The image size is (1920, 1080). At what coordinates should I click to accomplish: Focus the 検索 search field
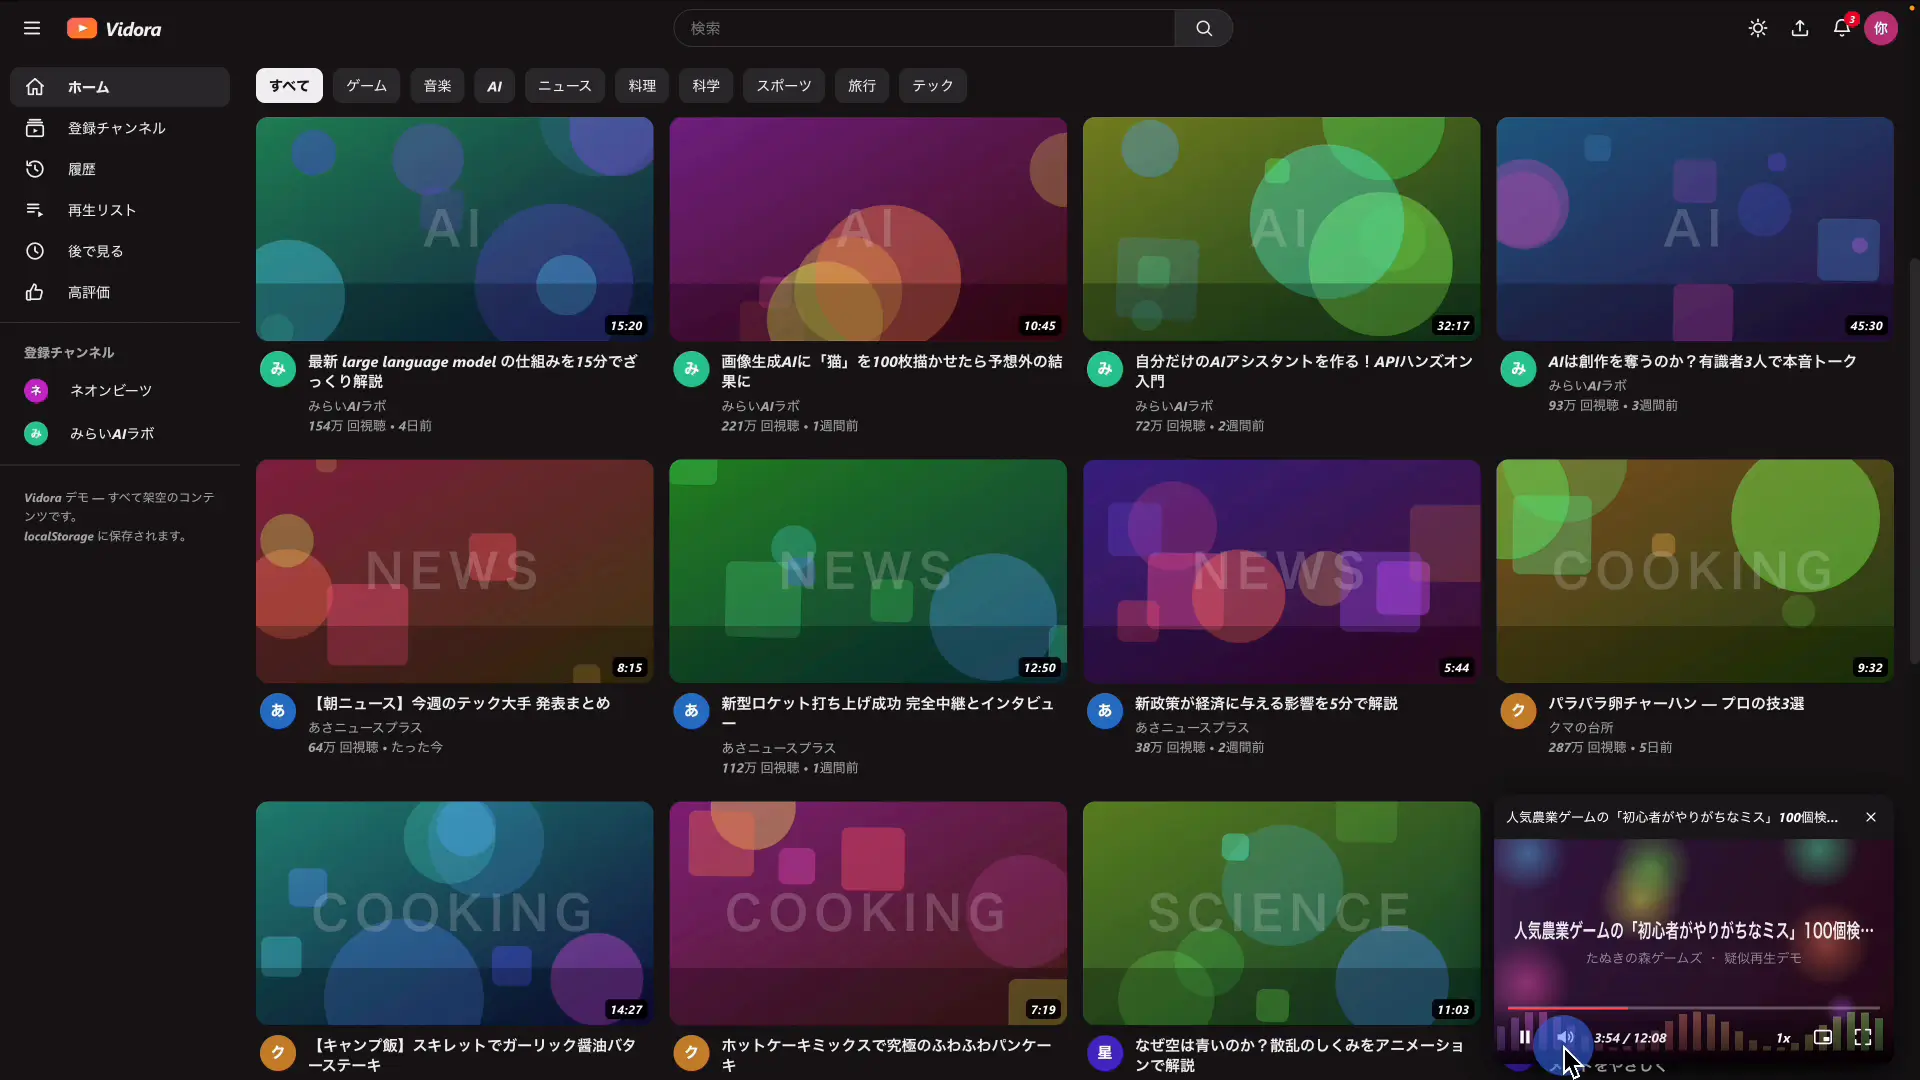coord(925,28)
